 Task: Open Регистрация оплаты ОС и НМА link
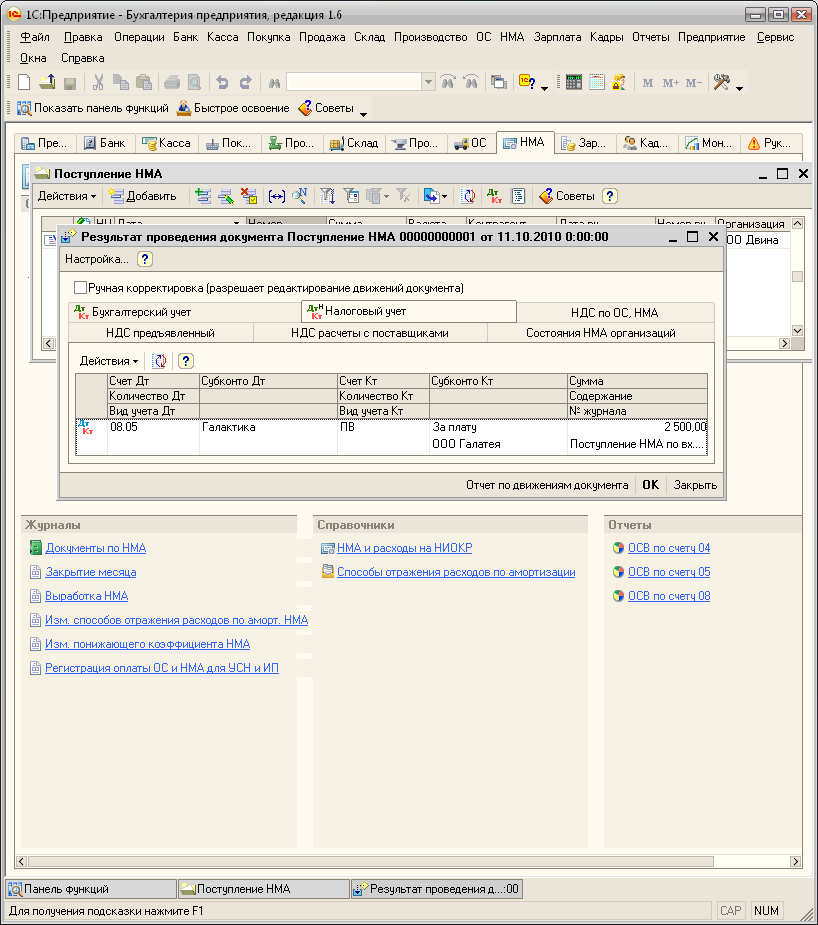coord(162,668)
